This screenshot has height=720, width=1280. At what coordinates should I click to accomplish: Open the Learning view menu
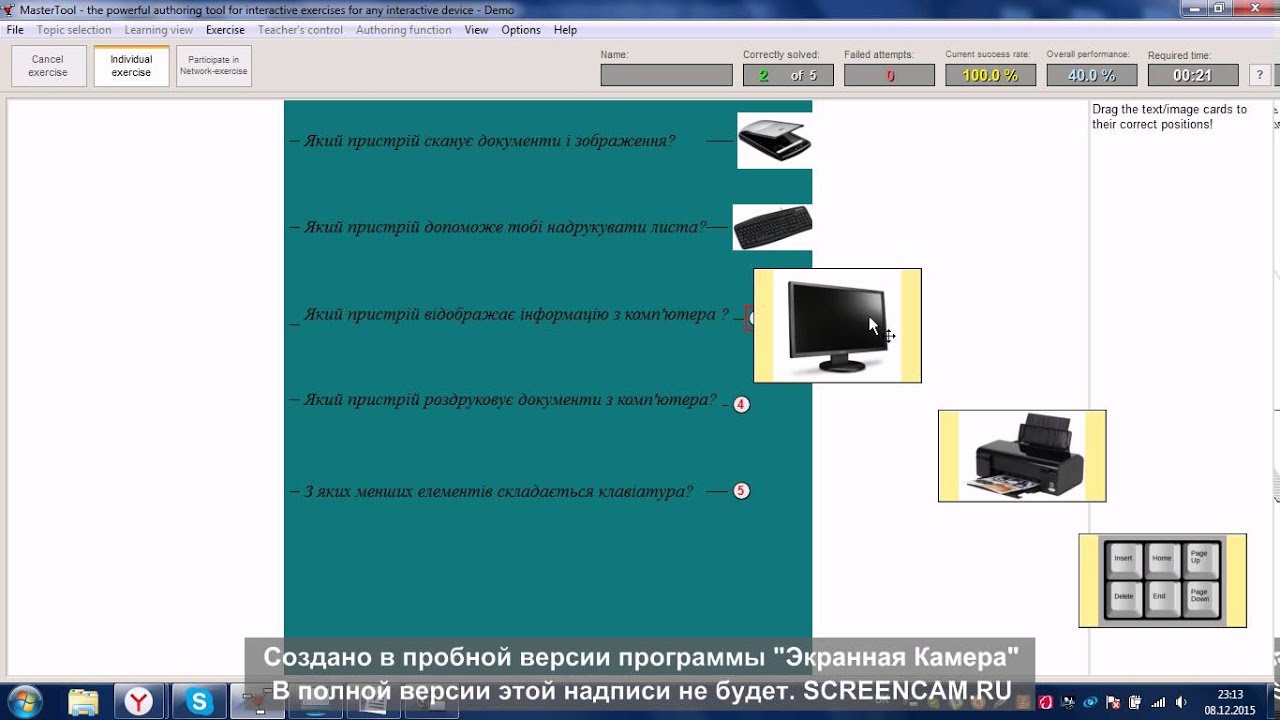159,30
